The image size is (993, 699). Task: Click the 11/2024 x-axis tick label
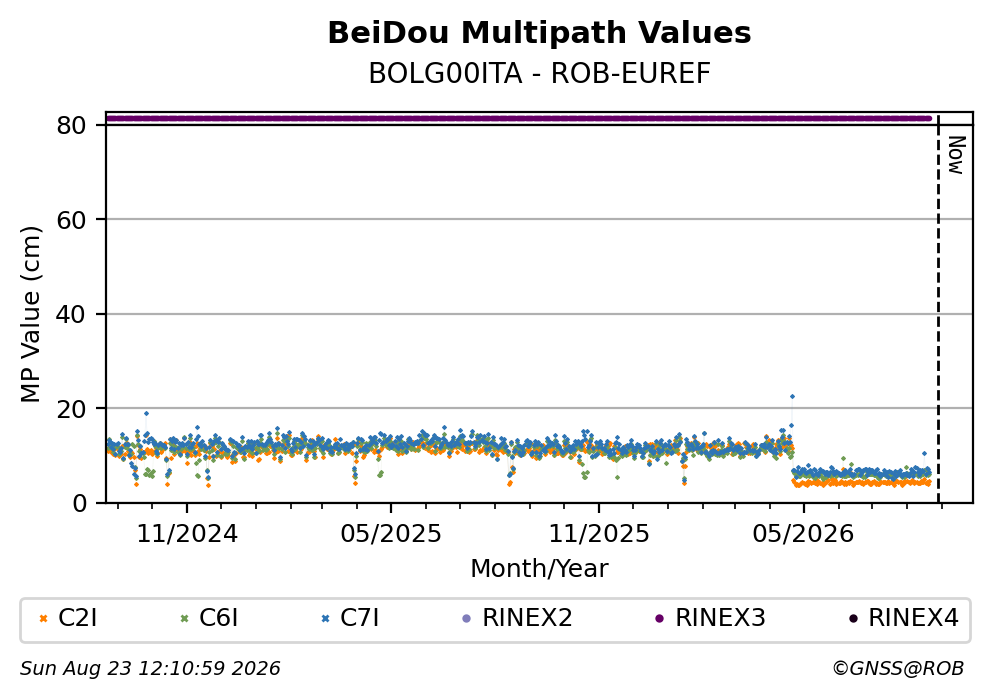tap(187, 534)
